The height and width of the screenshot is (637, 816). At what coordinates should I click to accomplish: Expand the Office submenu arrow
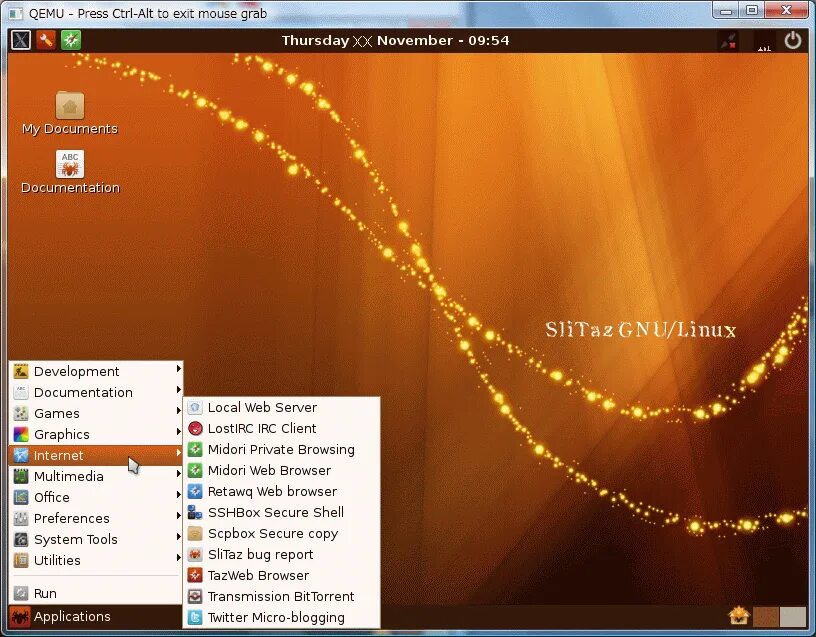click(178, 494)
